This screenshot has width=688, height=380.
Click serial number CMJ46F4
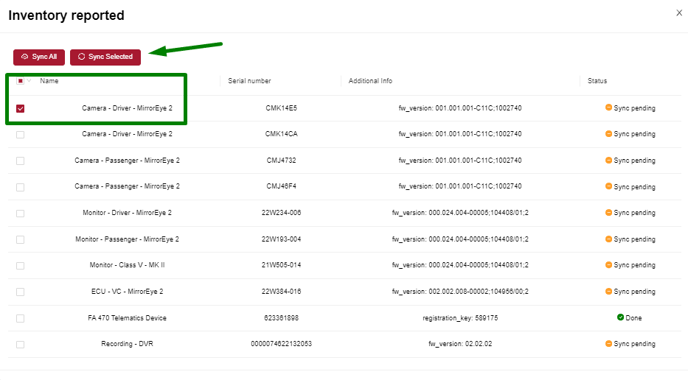click(x=281, y=186)
